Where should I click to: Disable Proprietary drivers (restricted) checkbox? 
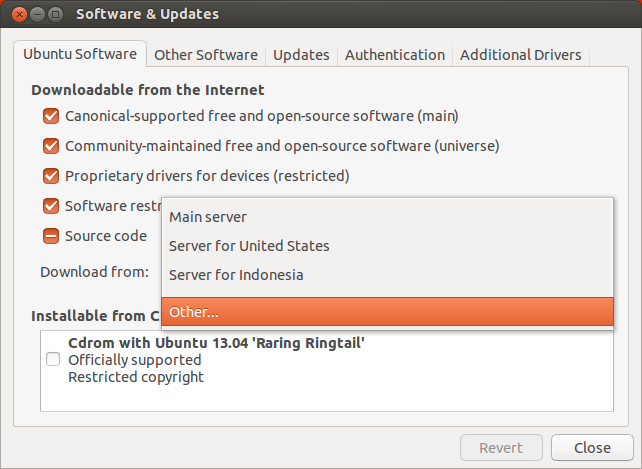pyautogui.click(x=51, y=176)
